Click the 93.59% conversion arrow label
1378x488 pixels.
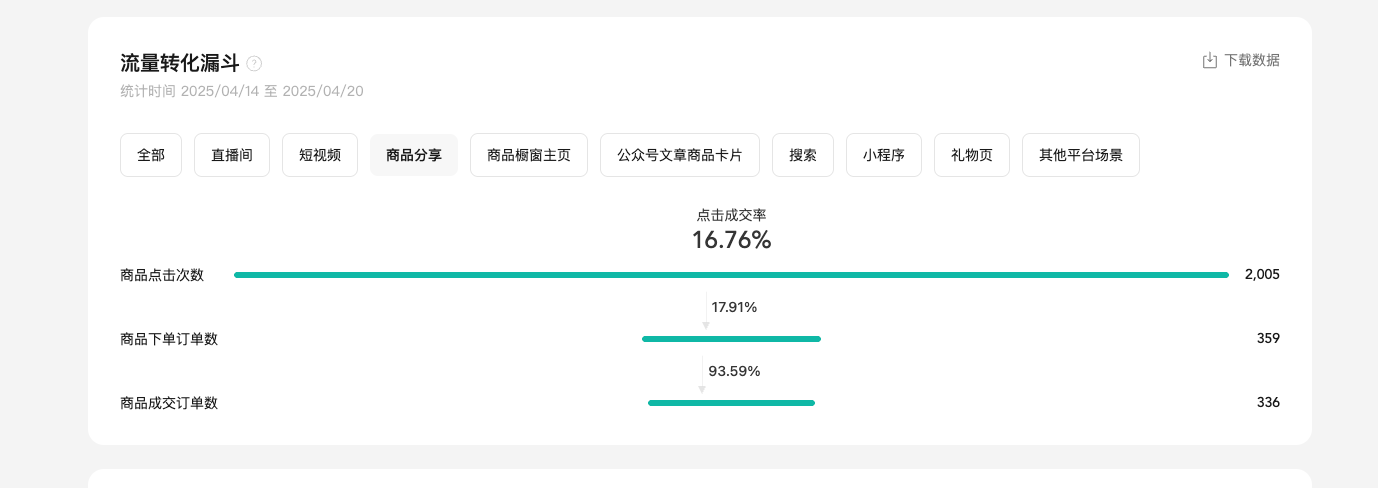[734, 371]
